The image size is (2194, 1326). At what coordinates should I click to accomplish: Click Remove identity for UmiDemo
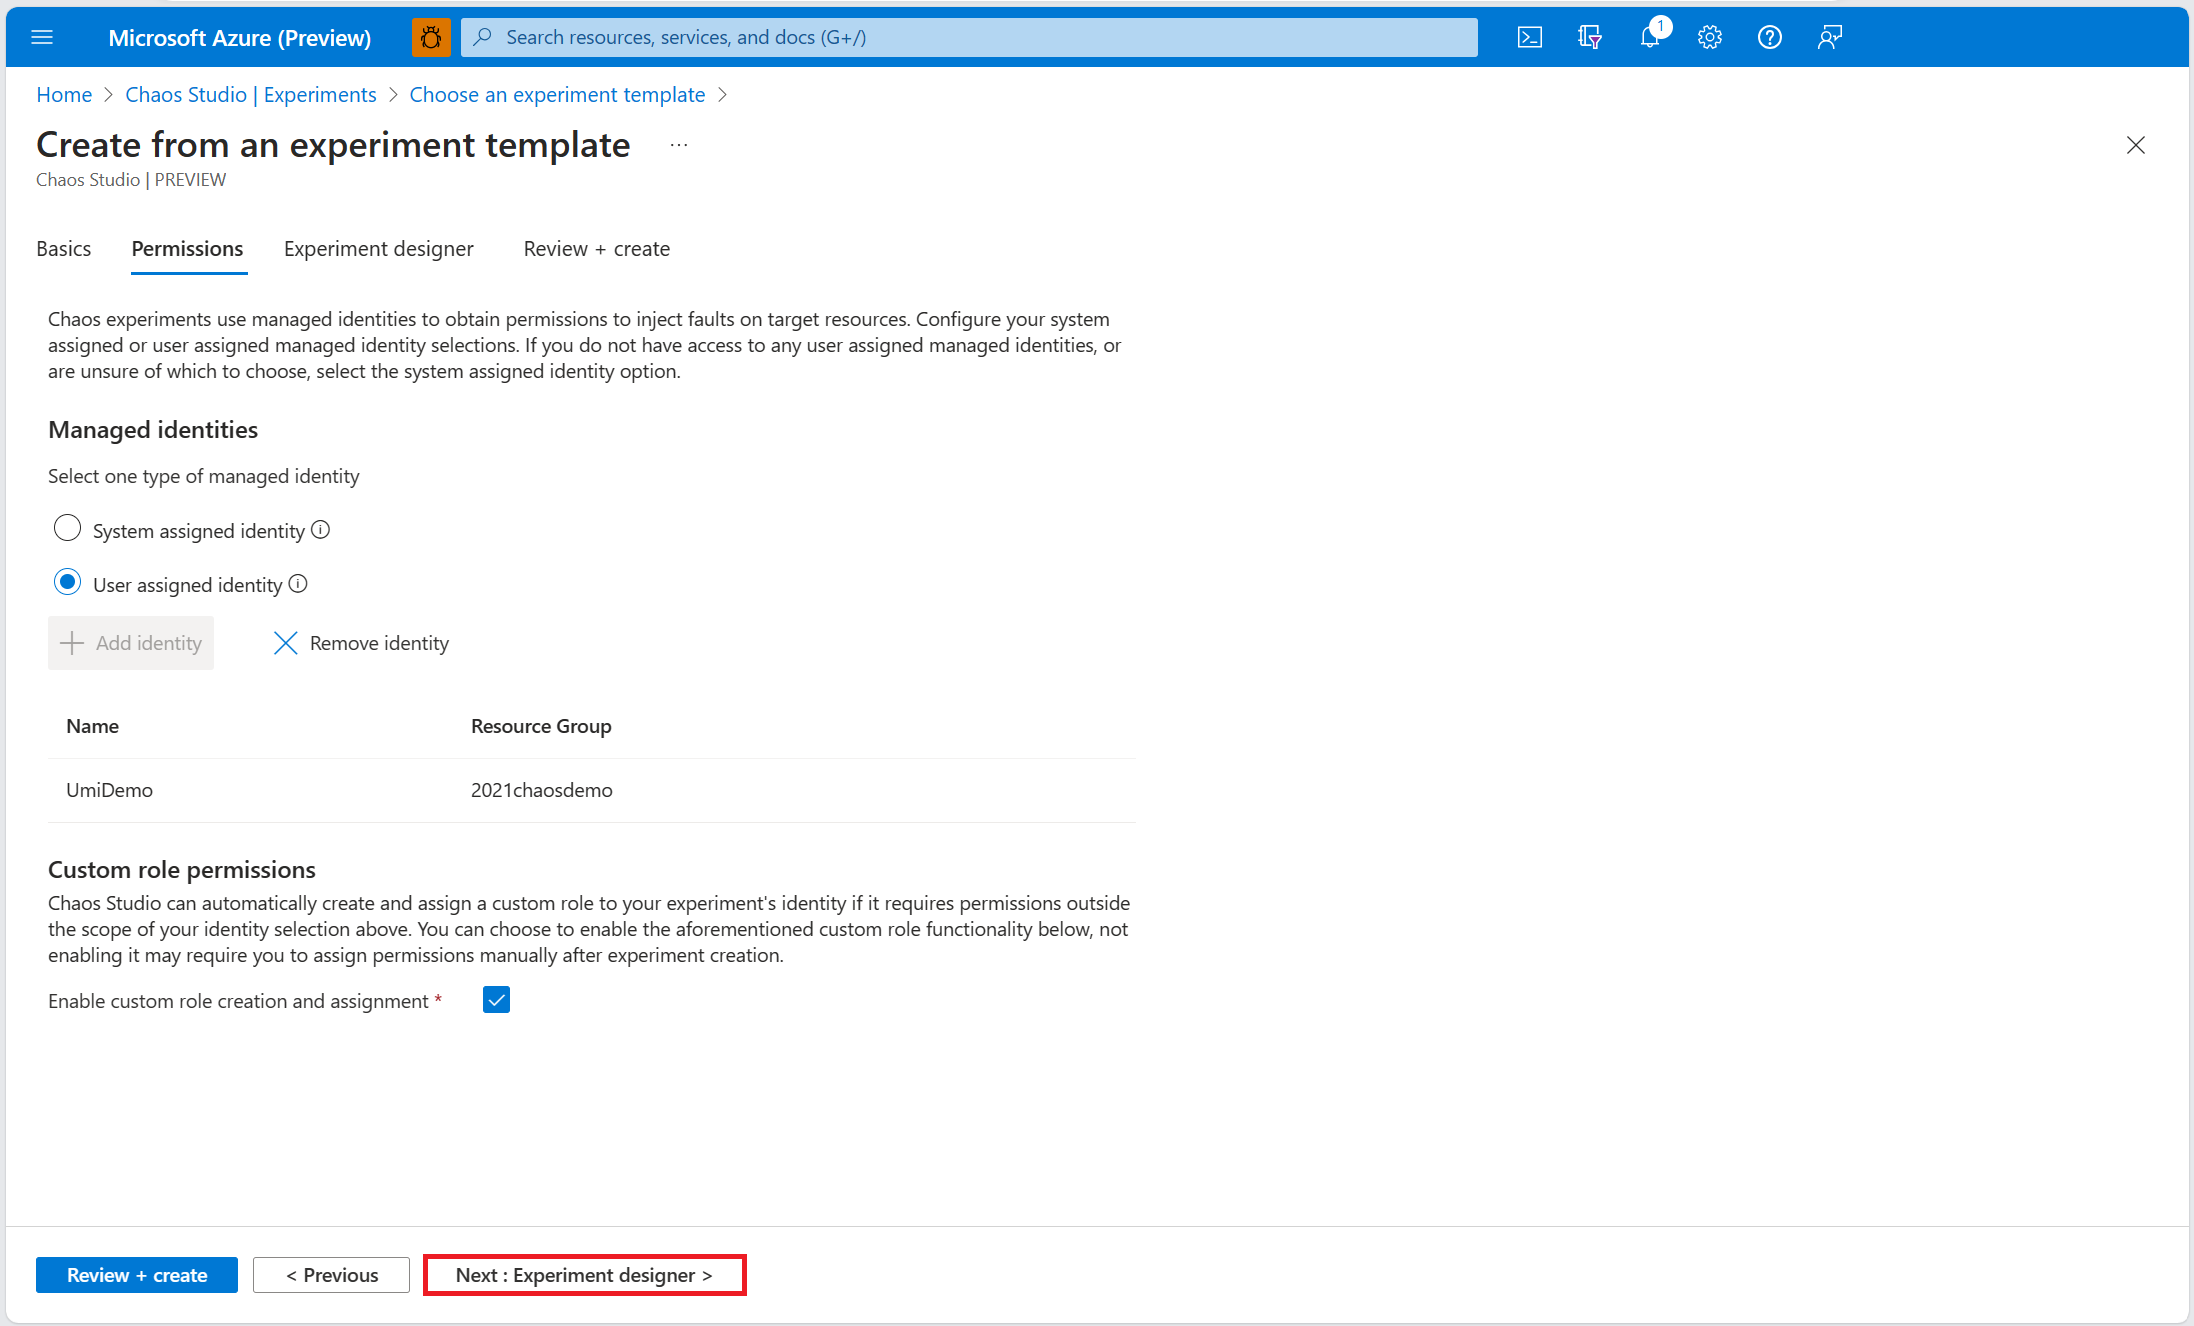[360, 643]
